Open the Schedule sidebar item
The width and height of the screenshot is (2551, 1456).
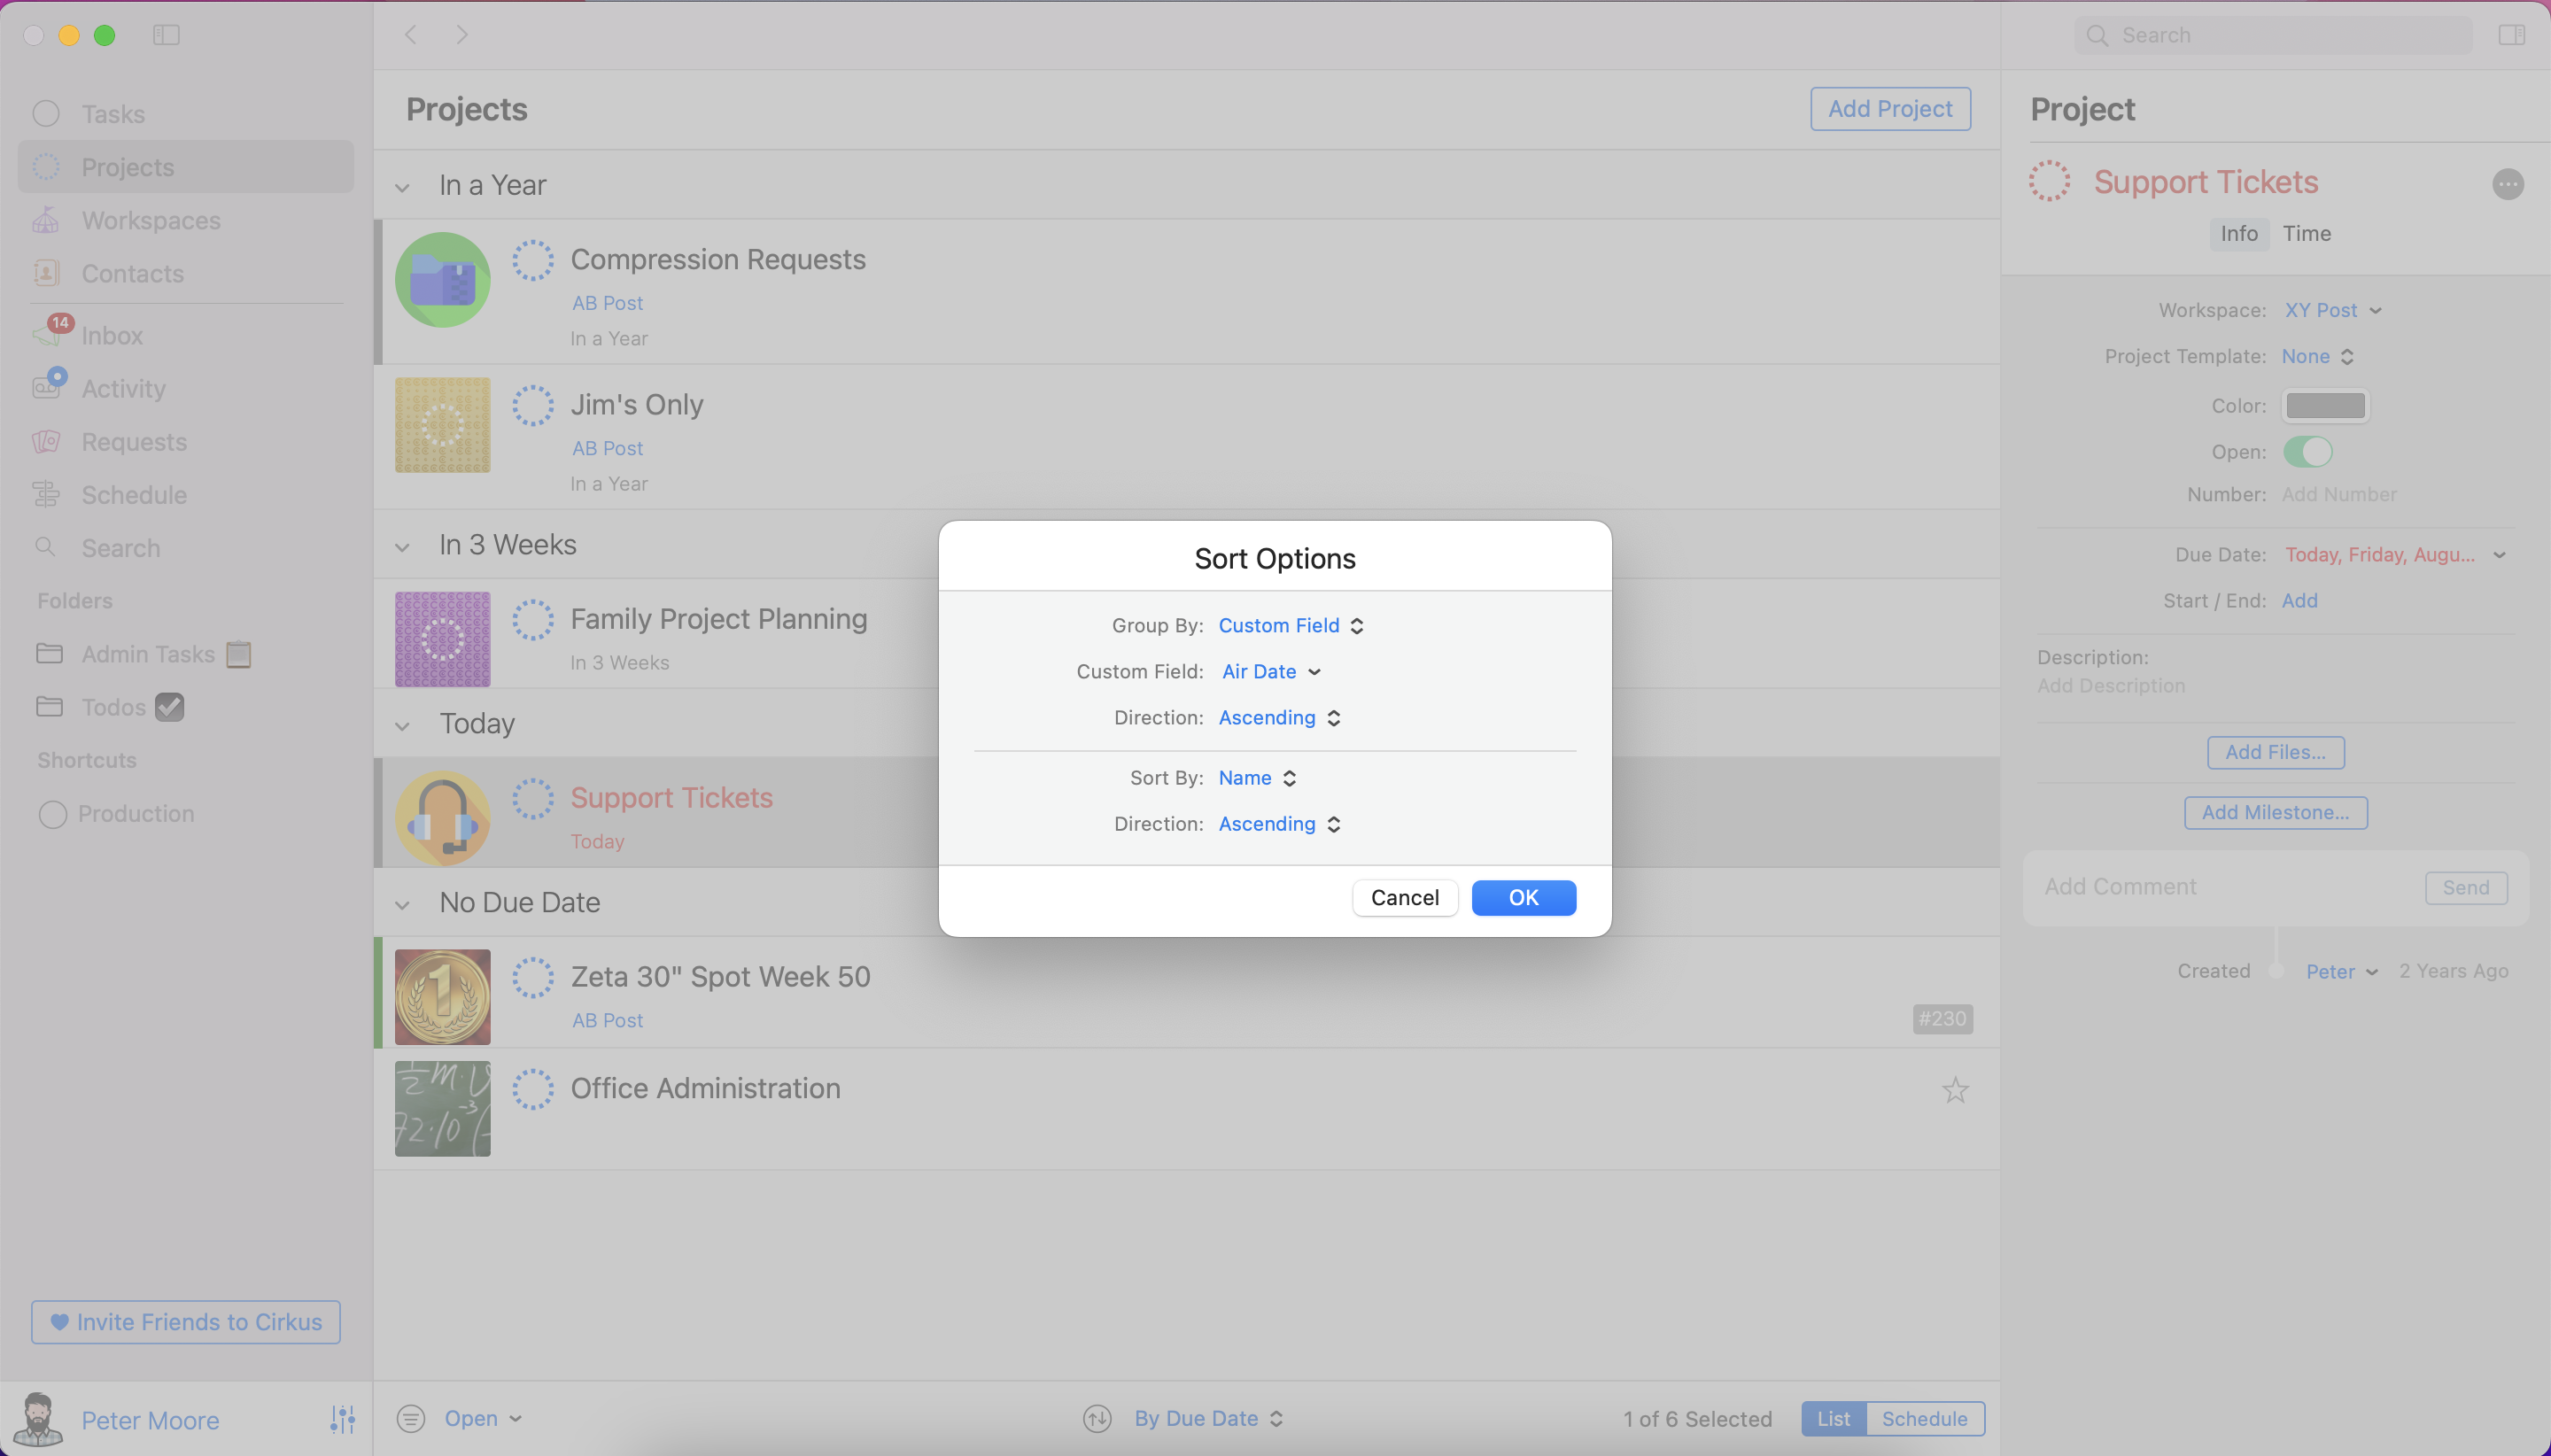click(133, 495)
